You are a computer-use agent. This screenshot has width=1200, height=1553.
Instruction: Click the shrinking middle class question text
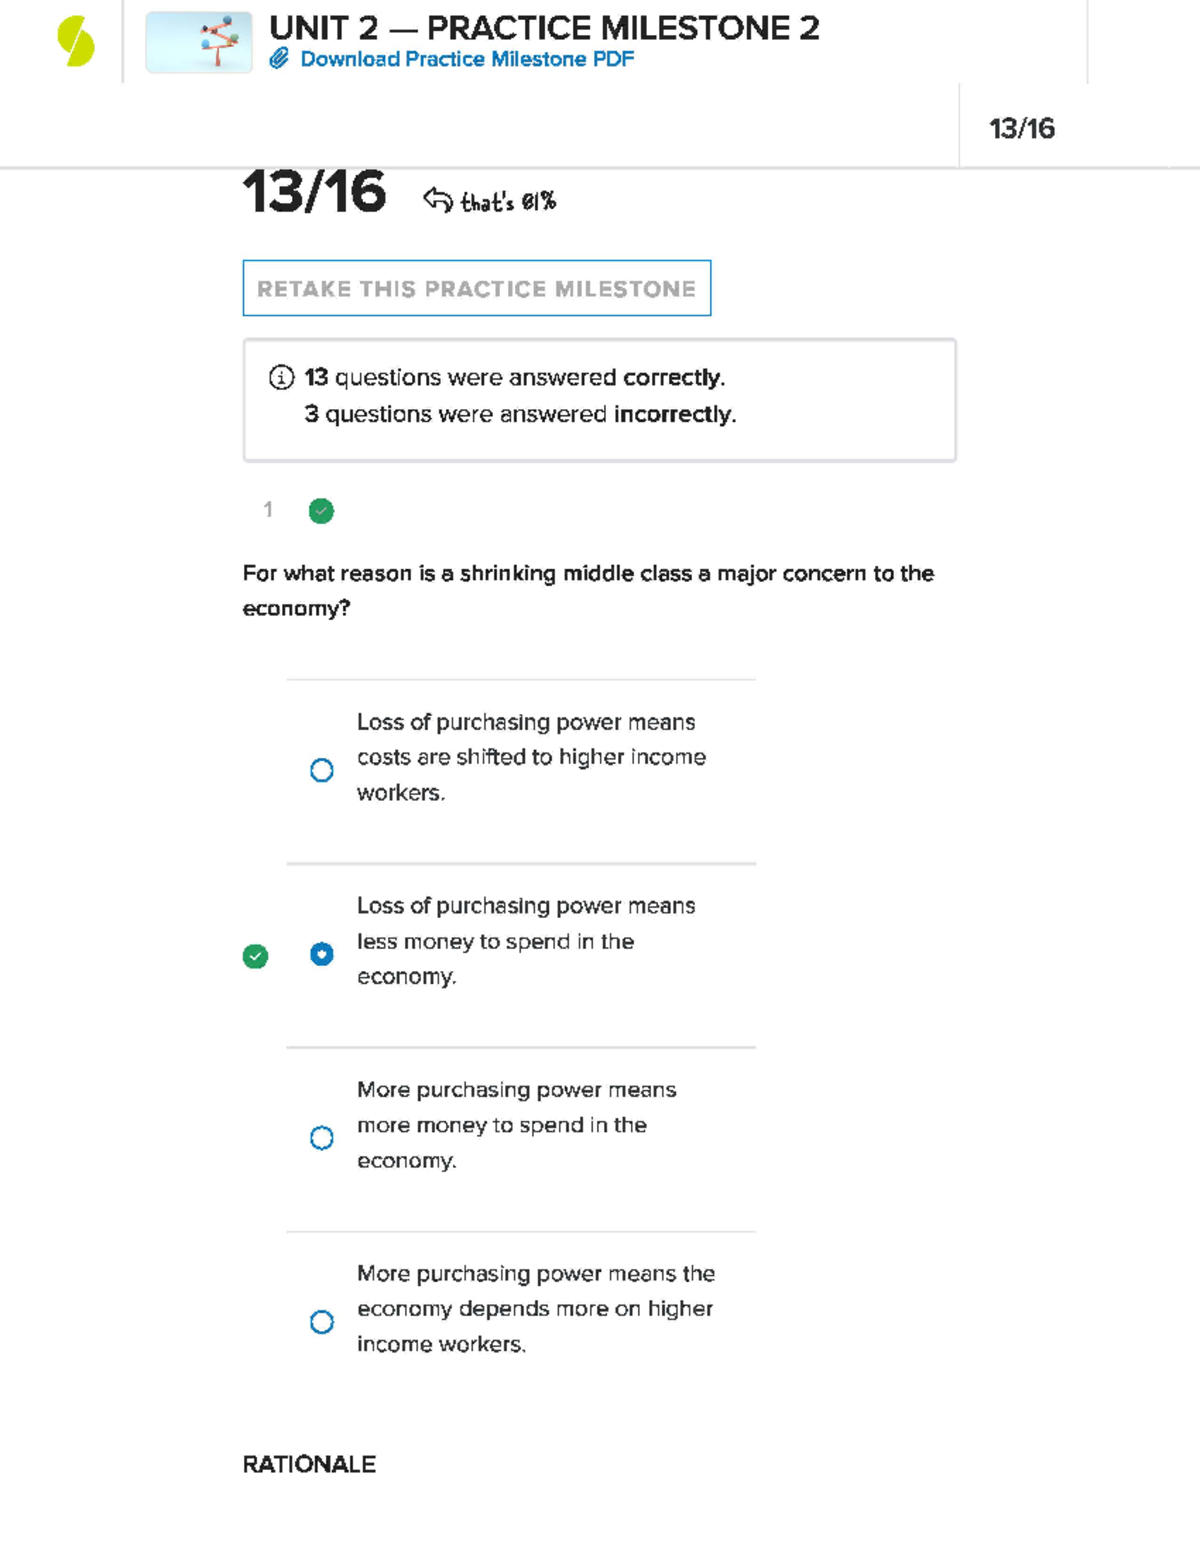tap(588, 590)
